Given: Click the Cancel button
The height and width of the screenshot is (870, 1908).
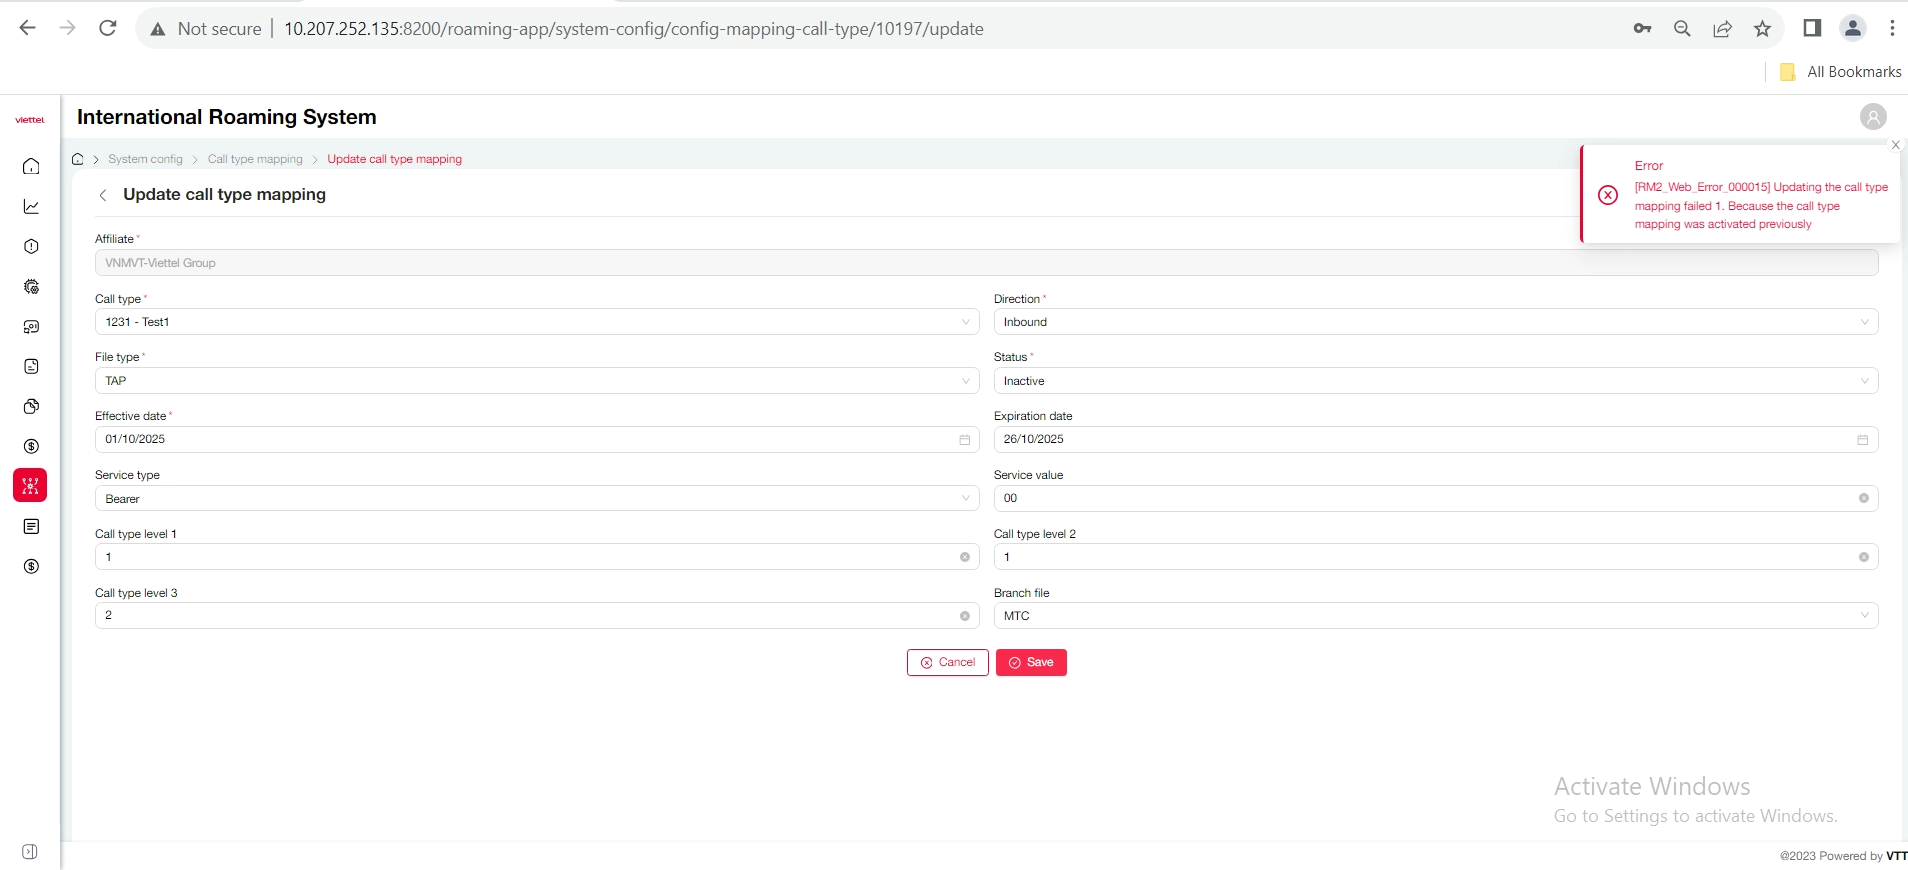Looking at the screenshot, I should click(947, 663).
